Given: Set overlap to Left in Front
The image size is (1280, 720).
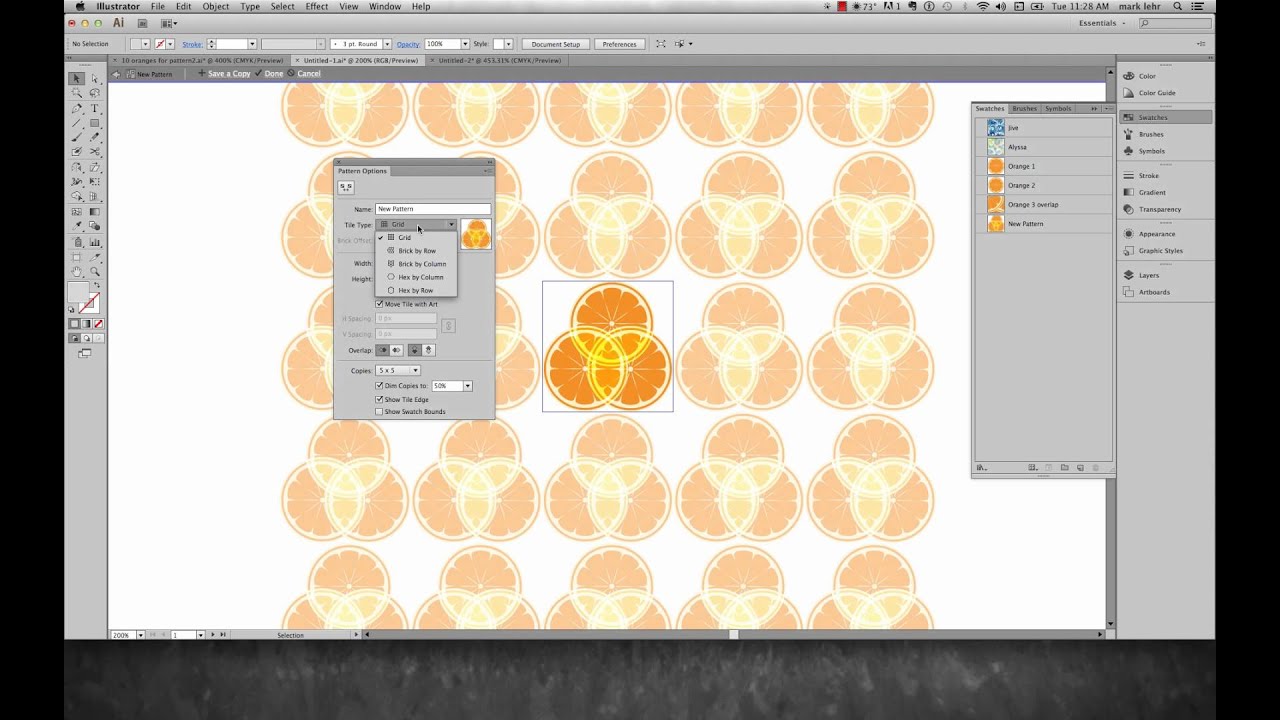Looking at the screenshot, I should (x=382, y=350).
